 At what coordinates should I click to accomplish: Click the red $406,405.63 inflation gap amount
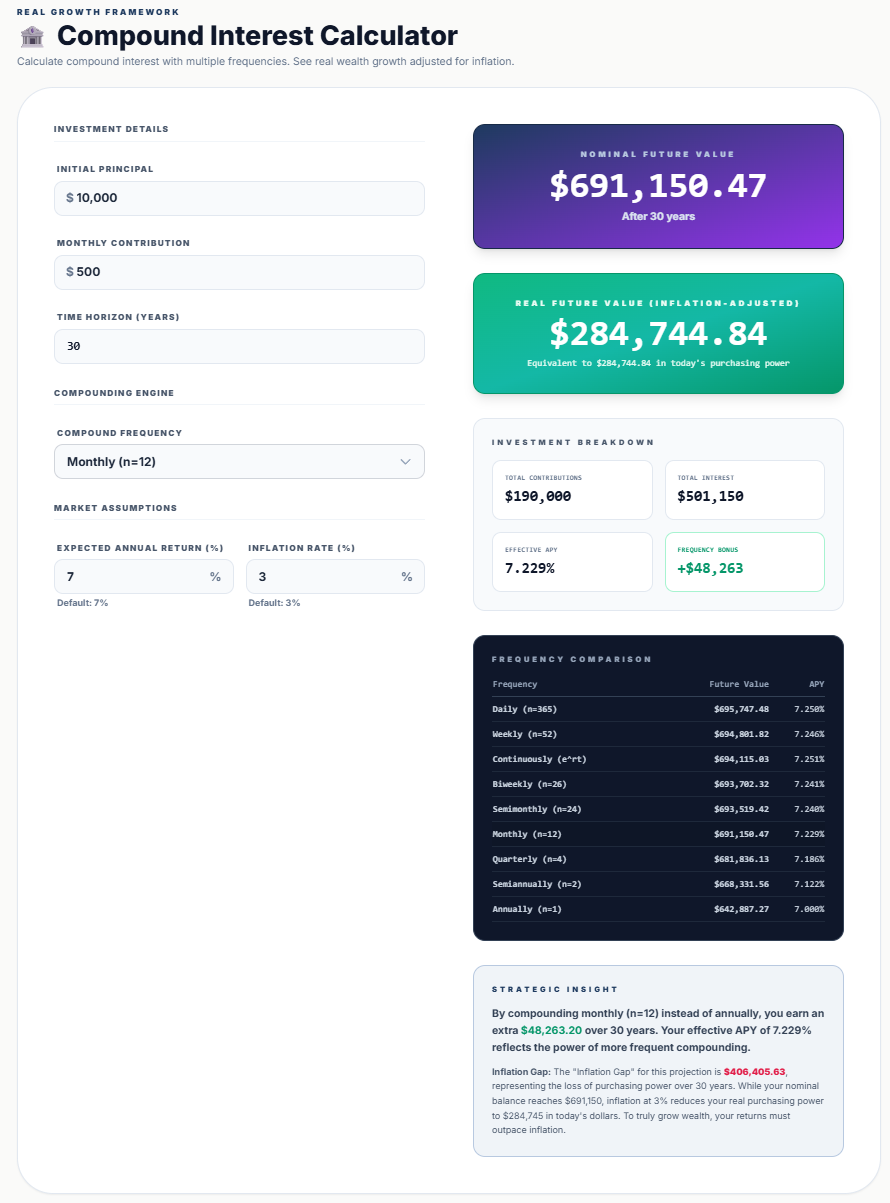tap(755, 1071)
